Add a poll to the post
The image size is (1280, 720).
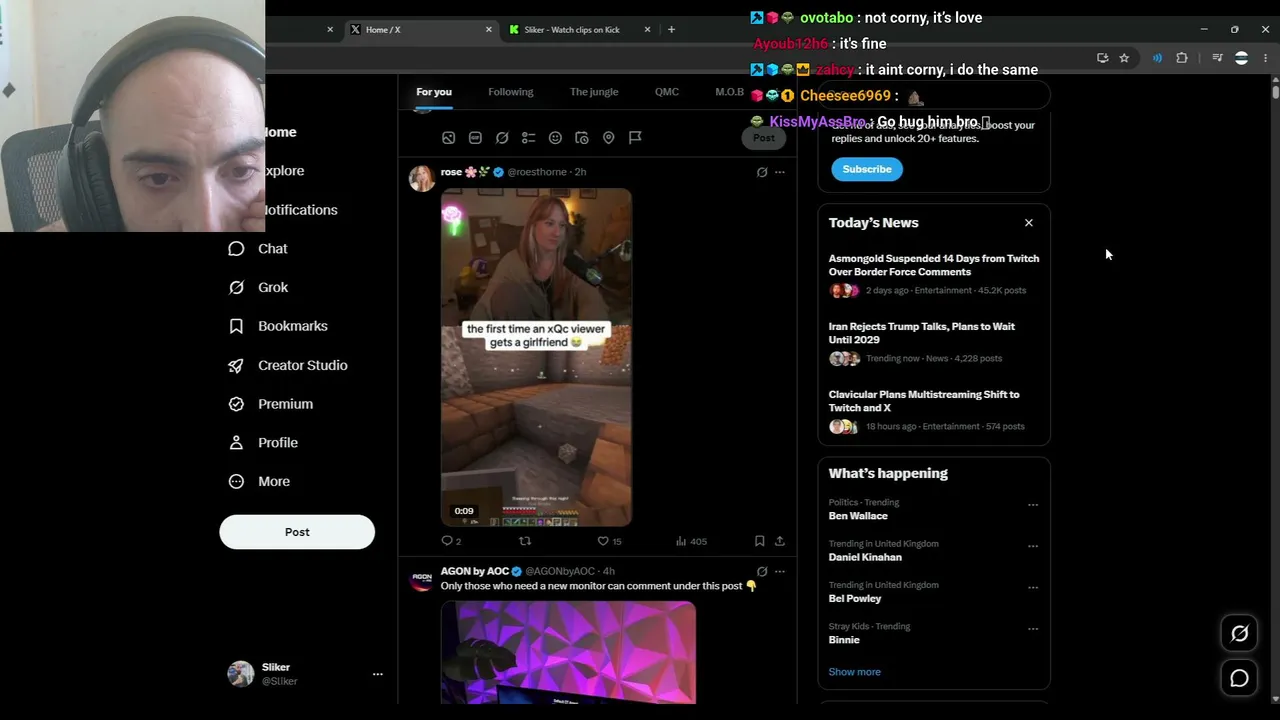tap(528, 138)
